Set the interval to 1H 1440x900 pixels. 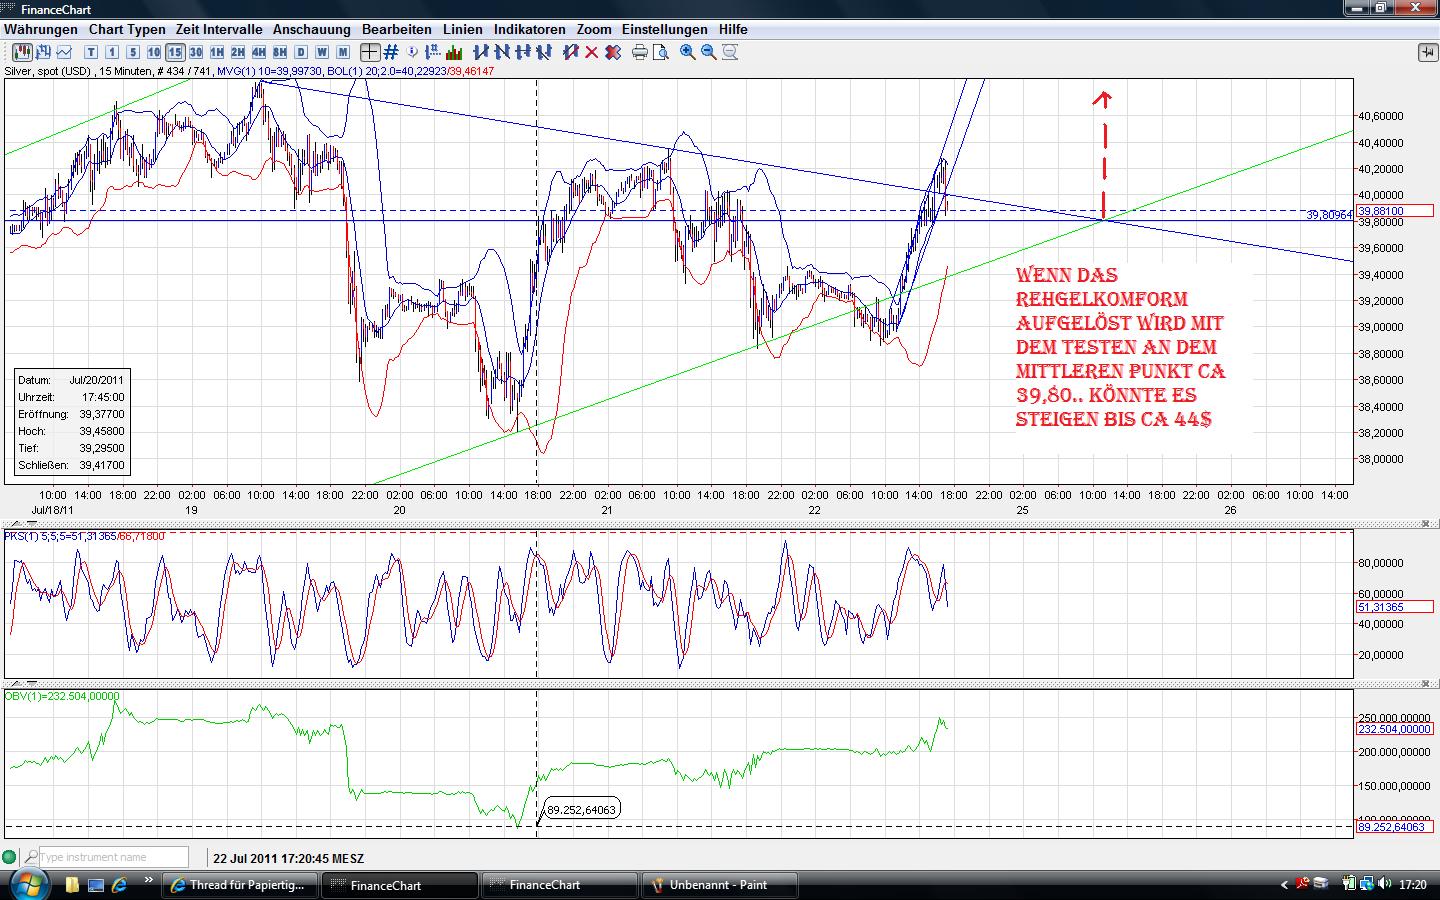[x=217, y=52]
